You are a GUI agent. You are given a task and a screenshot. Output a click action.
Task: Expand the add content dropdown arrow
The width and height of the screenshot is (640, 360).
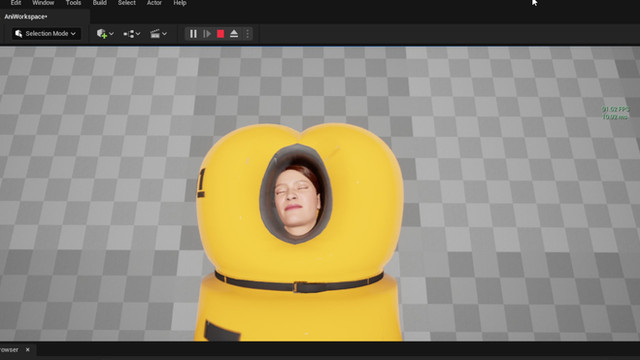click(111, 34)
